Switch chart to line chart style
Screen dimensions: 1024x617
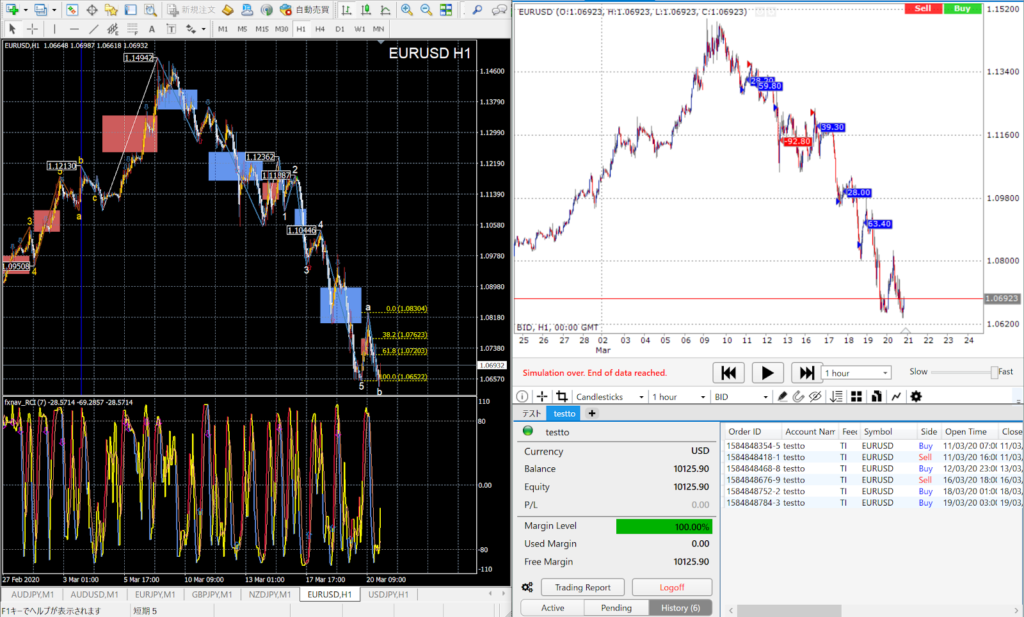coord(385,10)
